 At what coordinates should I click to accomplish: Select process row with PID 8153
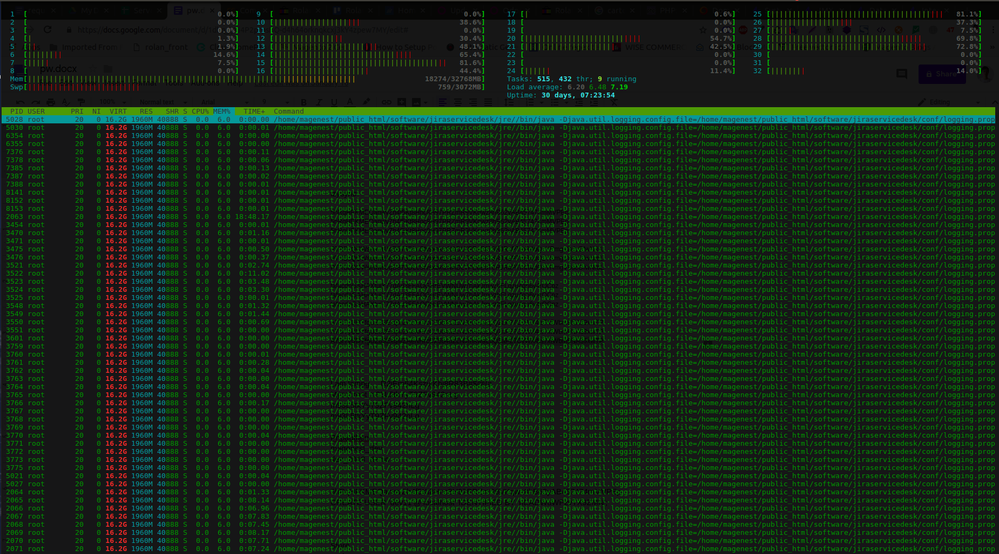pos(498,209)
